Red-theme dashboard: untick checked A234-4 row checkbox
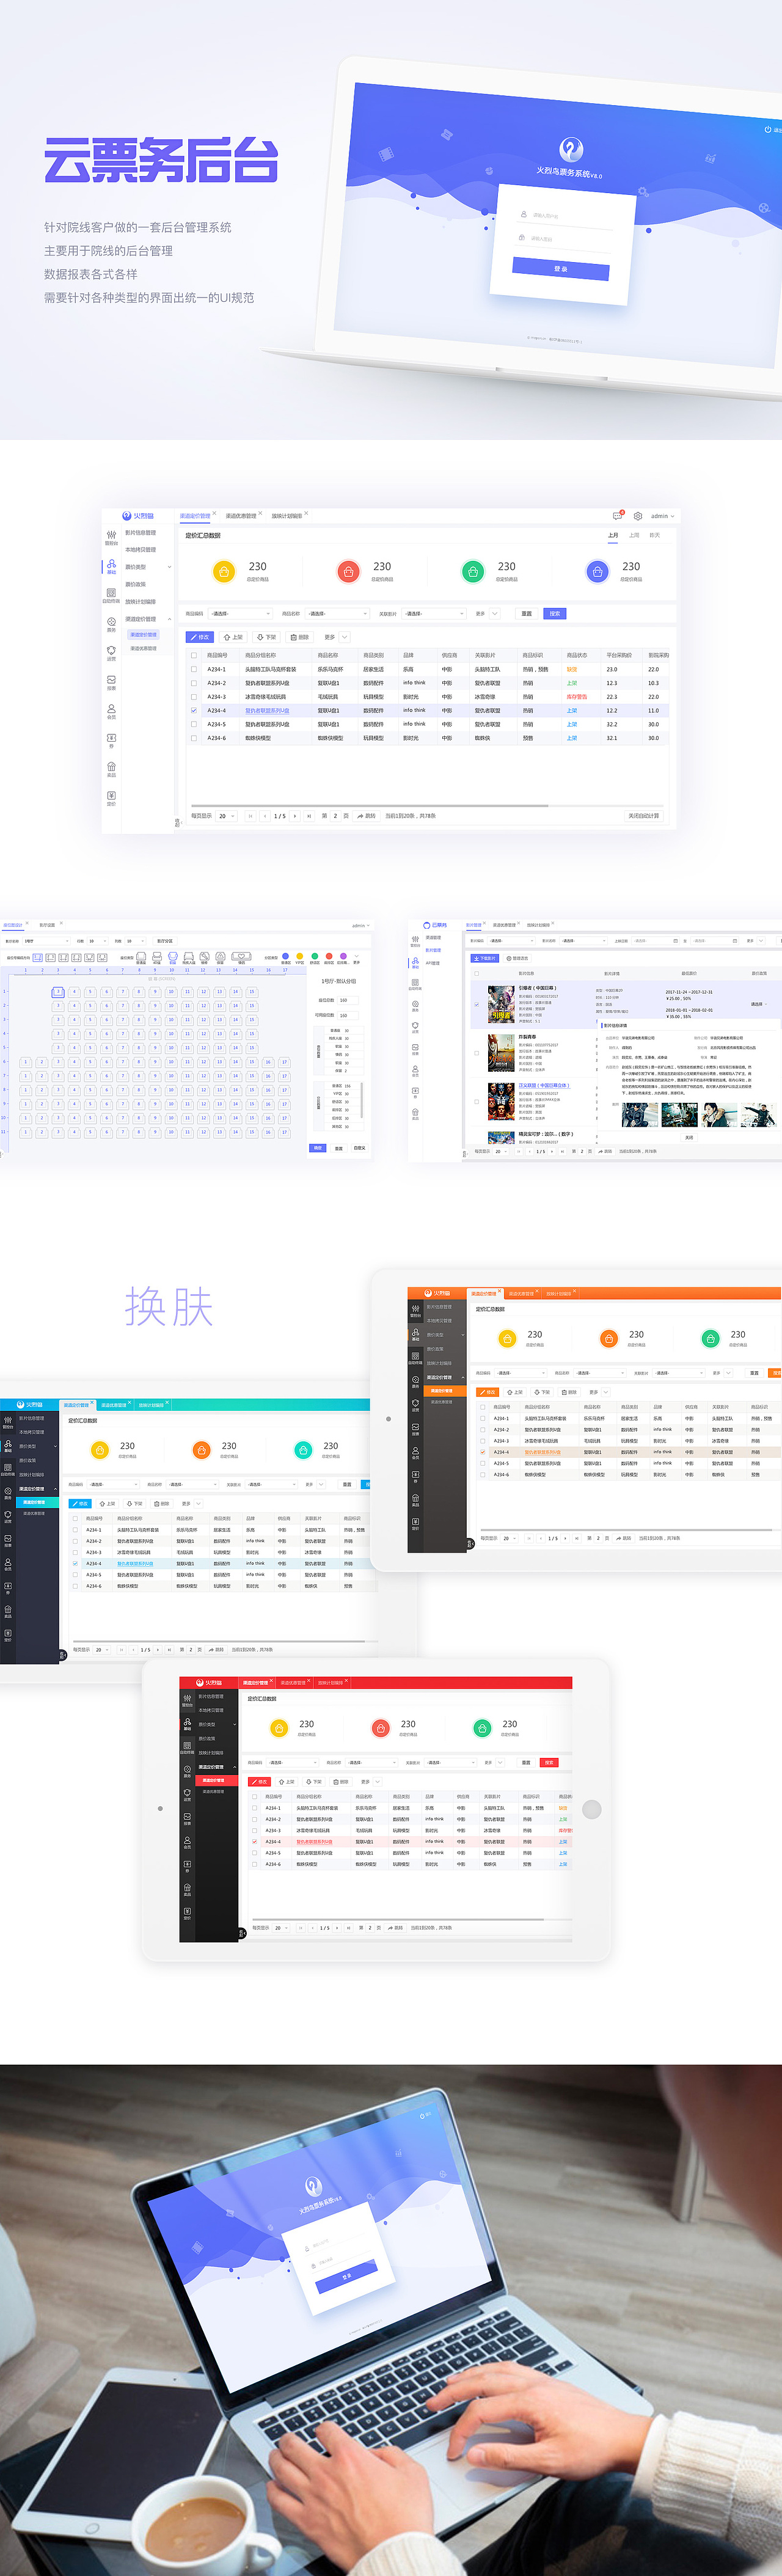782x2576 pixels. click(x=255, y=1841)
